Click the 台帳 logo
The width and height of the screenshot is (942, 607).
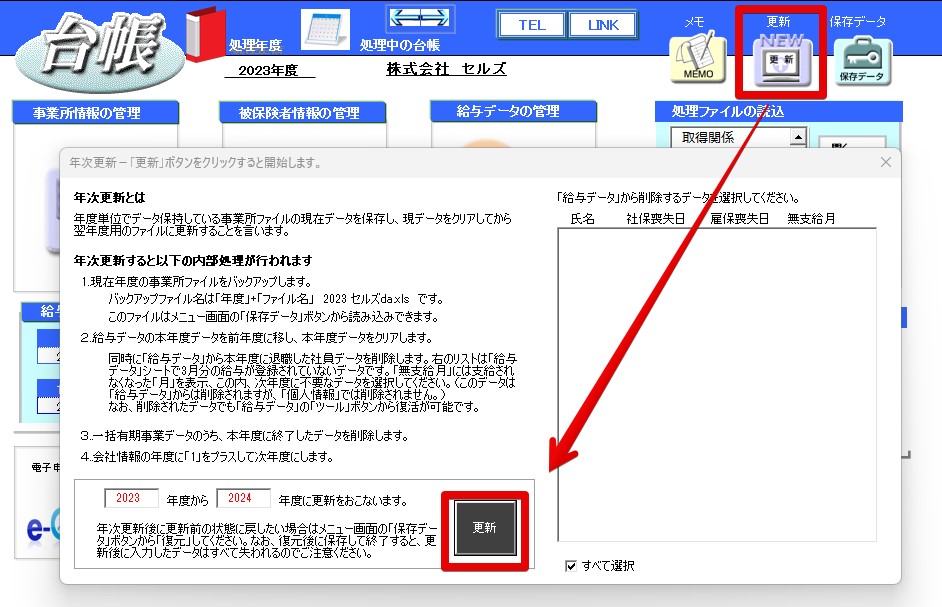(100, 51)
